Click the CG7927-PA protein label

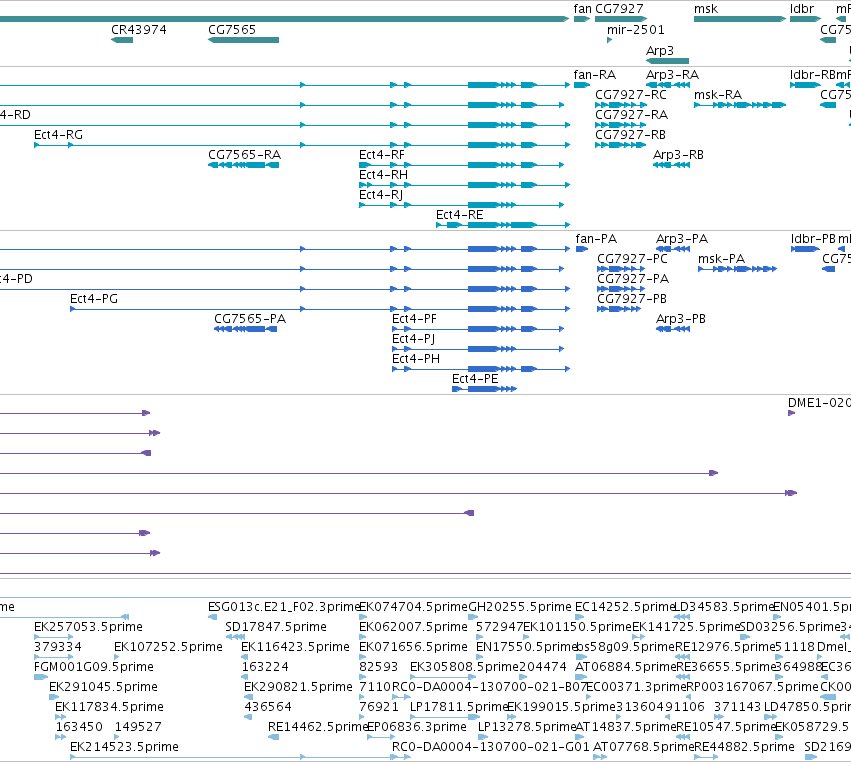coord(633,279)
